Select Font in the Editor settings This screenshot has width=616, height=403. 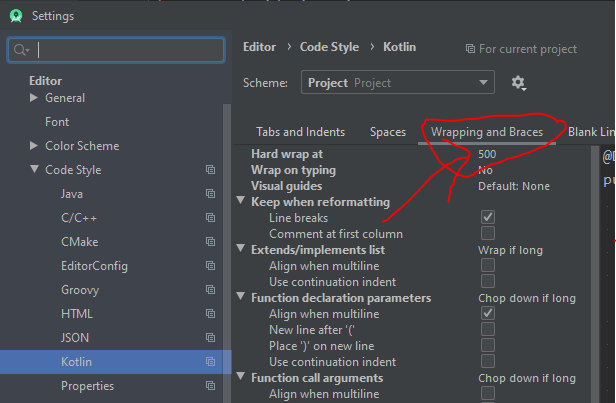pos(57,122)
